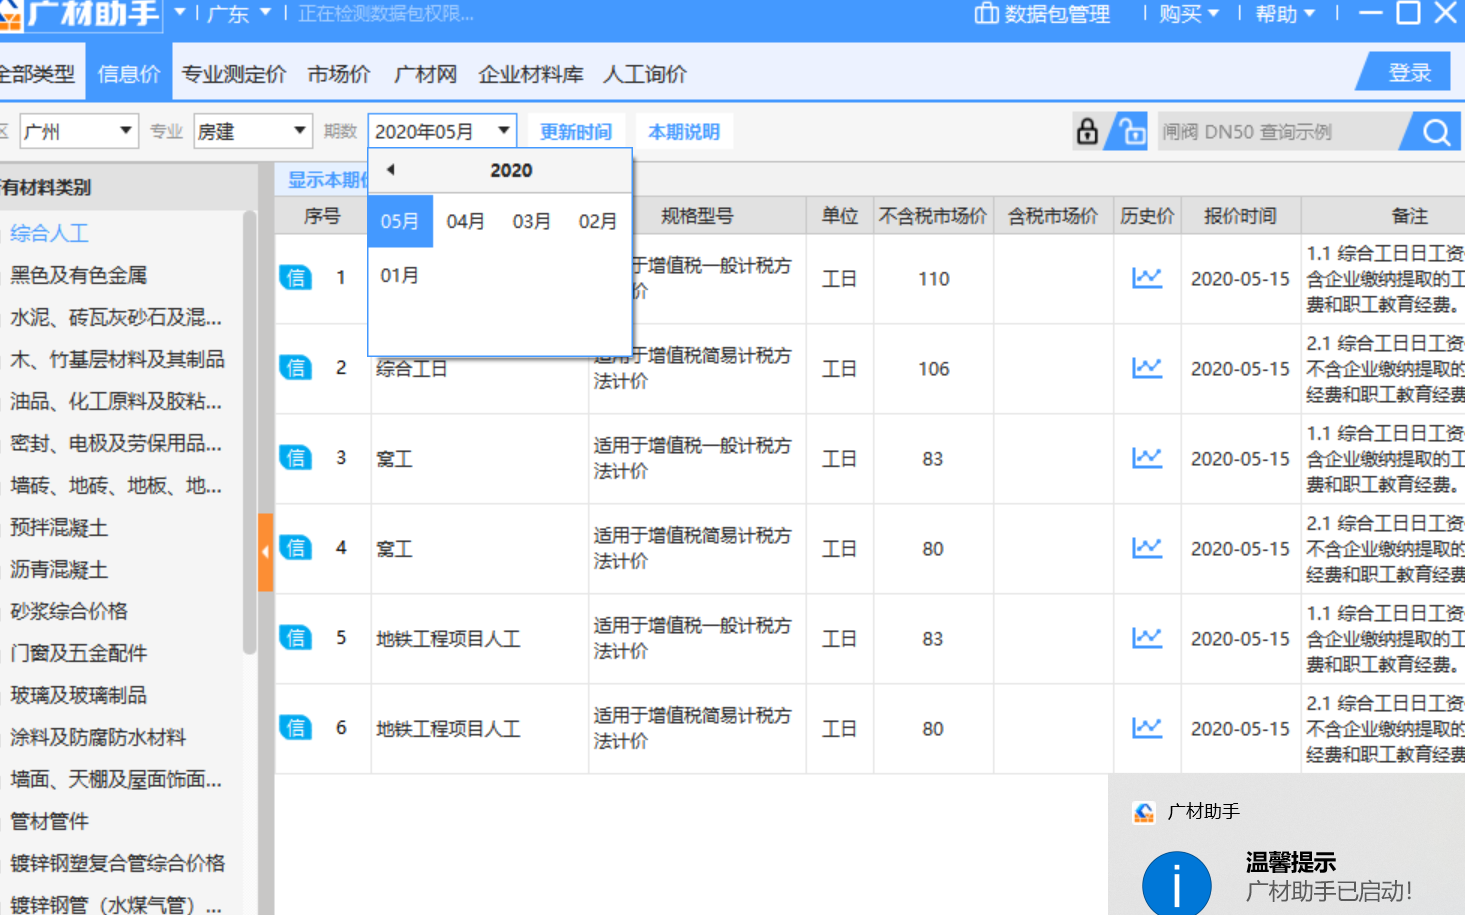Click the blue info icon in 温馨提示
This screenshot has height=915, width=1465.
click(1177, 884)
